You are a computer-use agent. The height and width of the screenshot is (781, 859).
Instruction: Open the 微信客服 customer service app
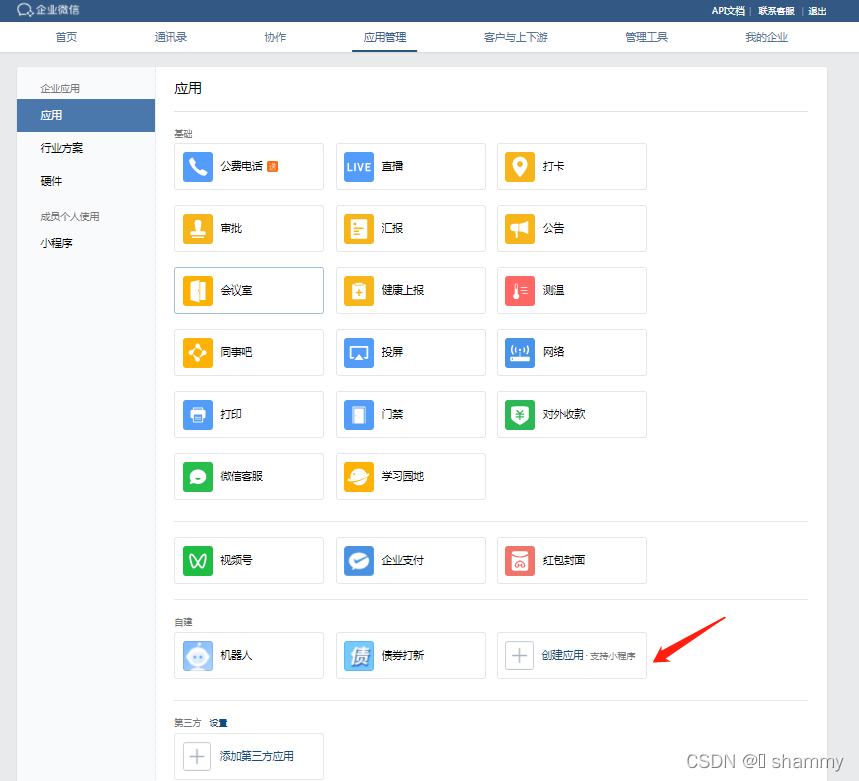[248, 476]
